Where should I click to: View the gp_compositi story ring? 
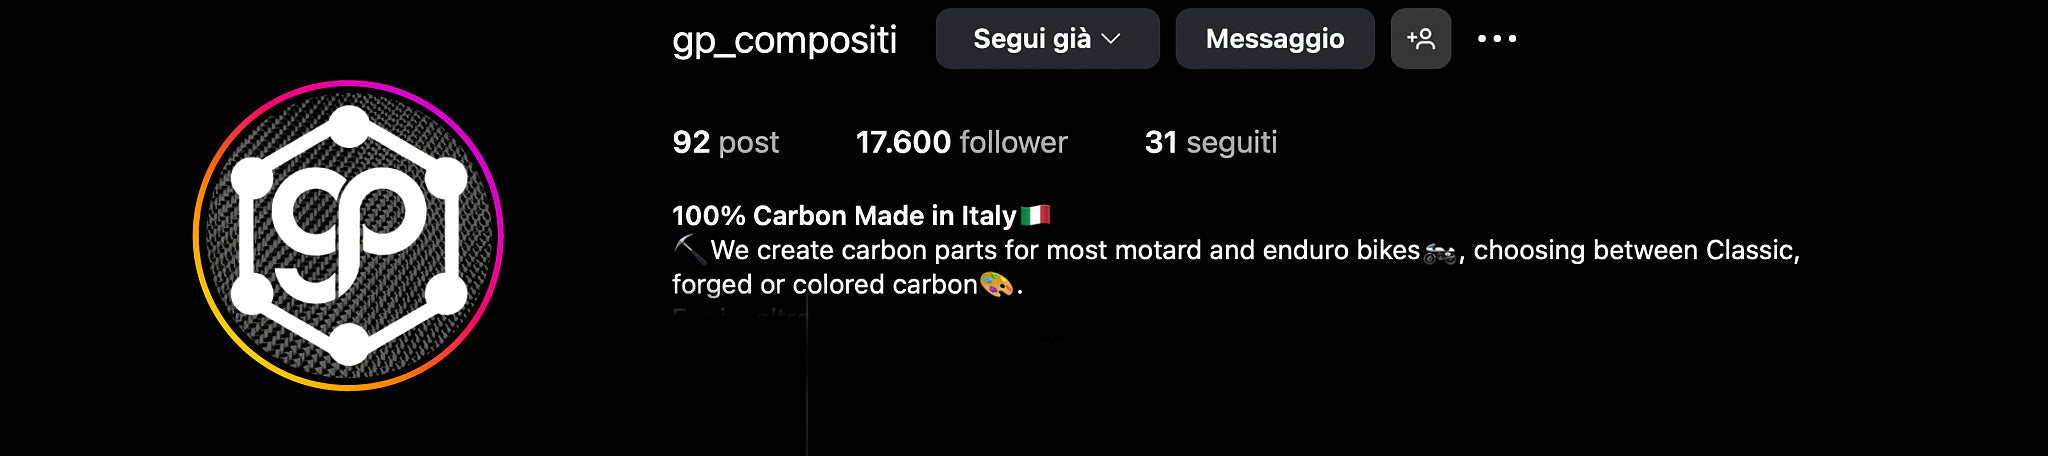click(x=348, y=235)
